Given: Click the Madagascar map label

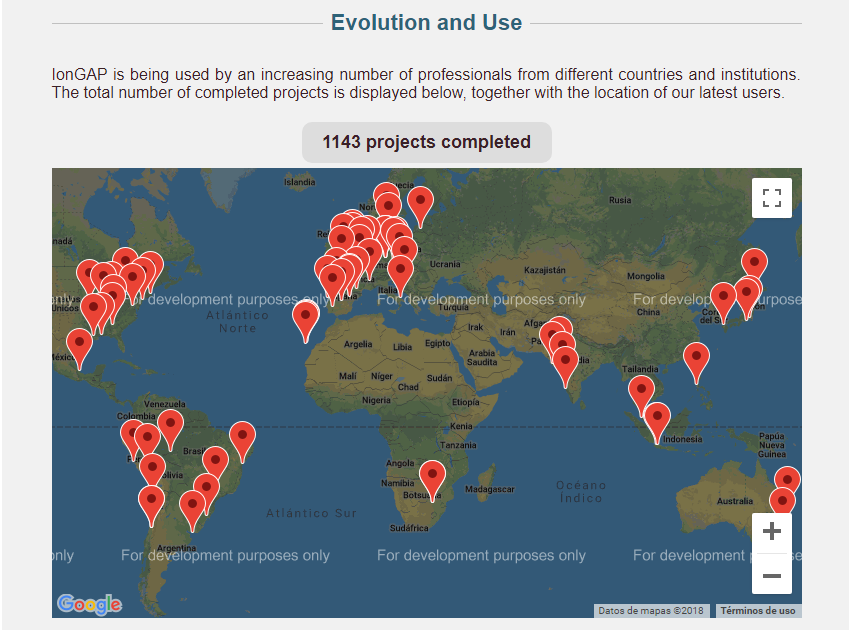Looking at the screenshot, I should coord(489,489).
